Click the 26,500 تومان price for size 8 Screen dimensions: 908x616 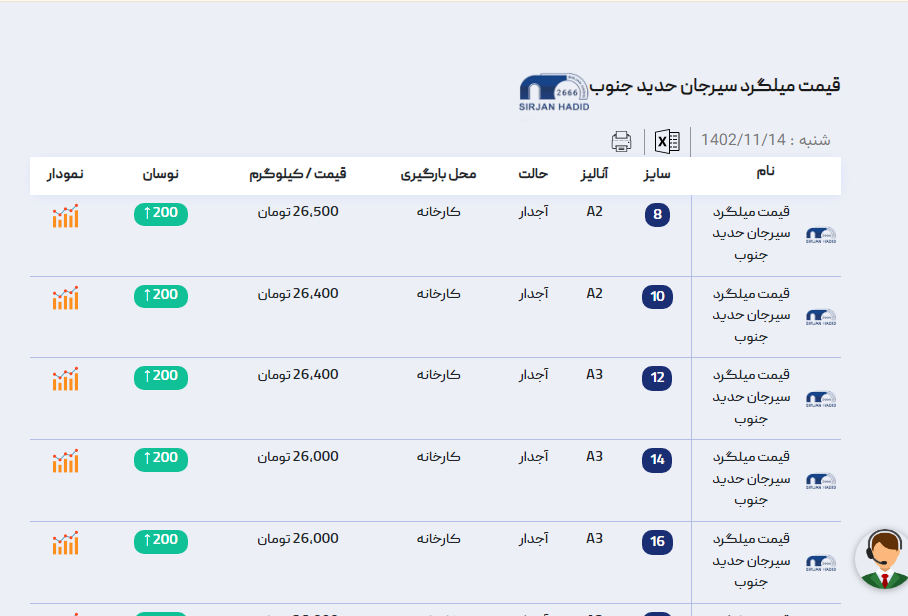(x=298, y=212)
